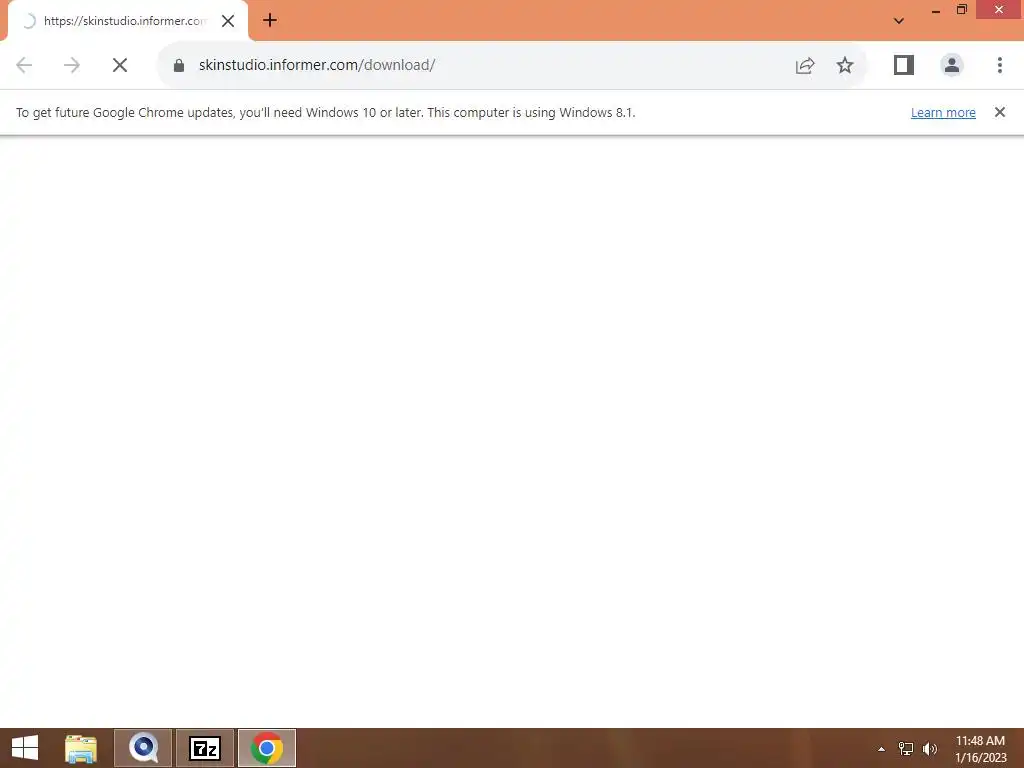This screenshot has width=1024, height=768.
Task: Click the address bar URL
Action: click(x=317, y=65)
